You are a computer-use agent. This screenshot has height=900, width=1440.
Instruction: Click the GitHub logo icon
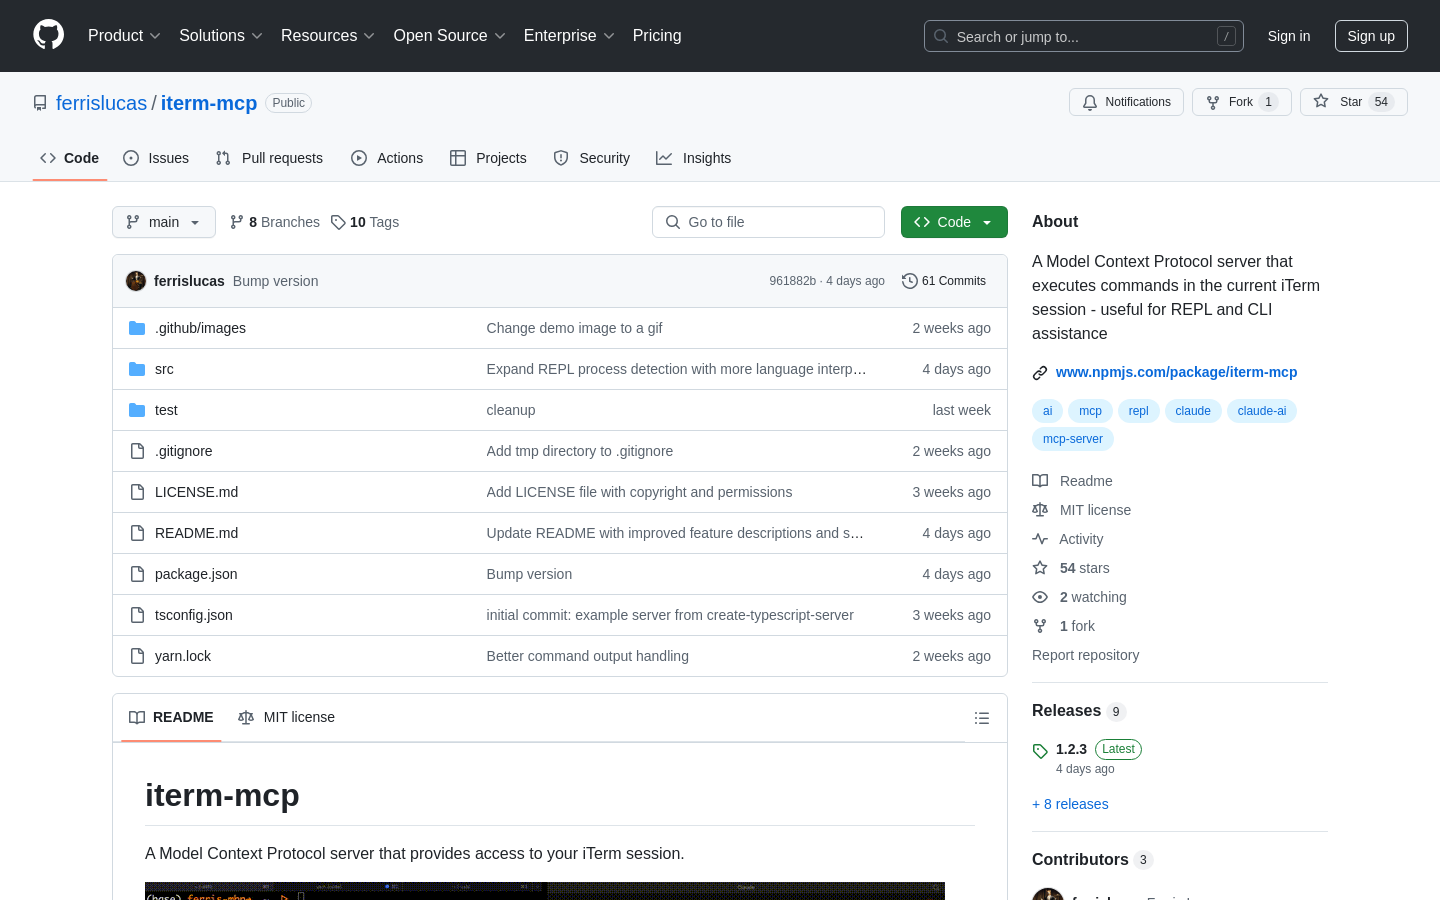(49, 35)
